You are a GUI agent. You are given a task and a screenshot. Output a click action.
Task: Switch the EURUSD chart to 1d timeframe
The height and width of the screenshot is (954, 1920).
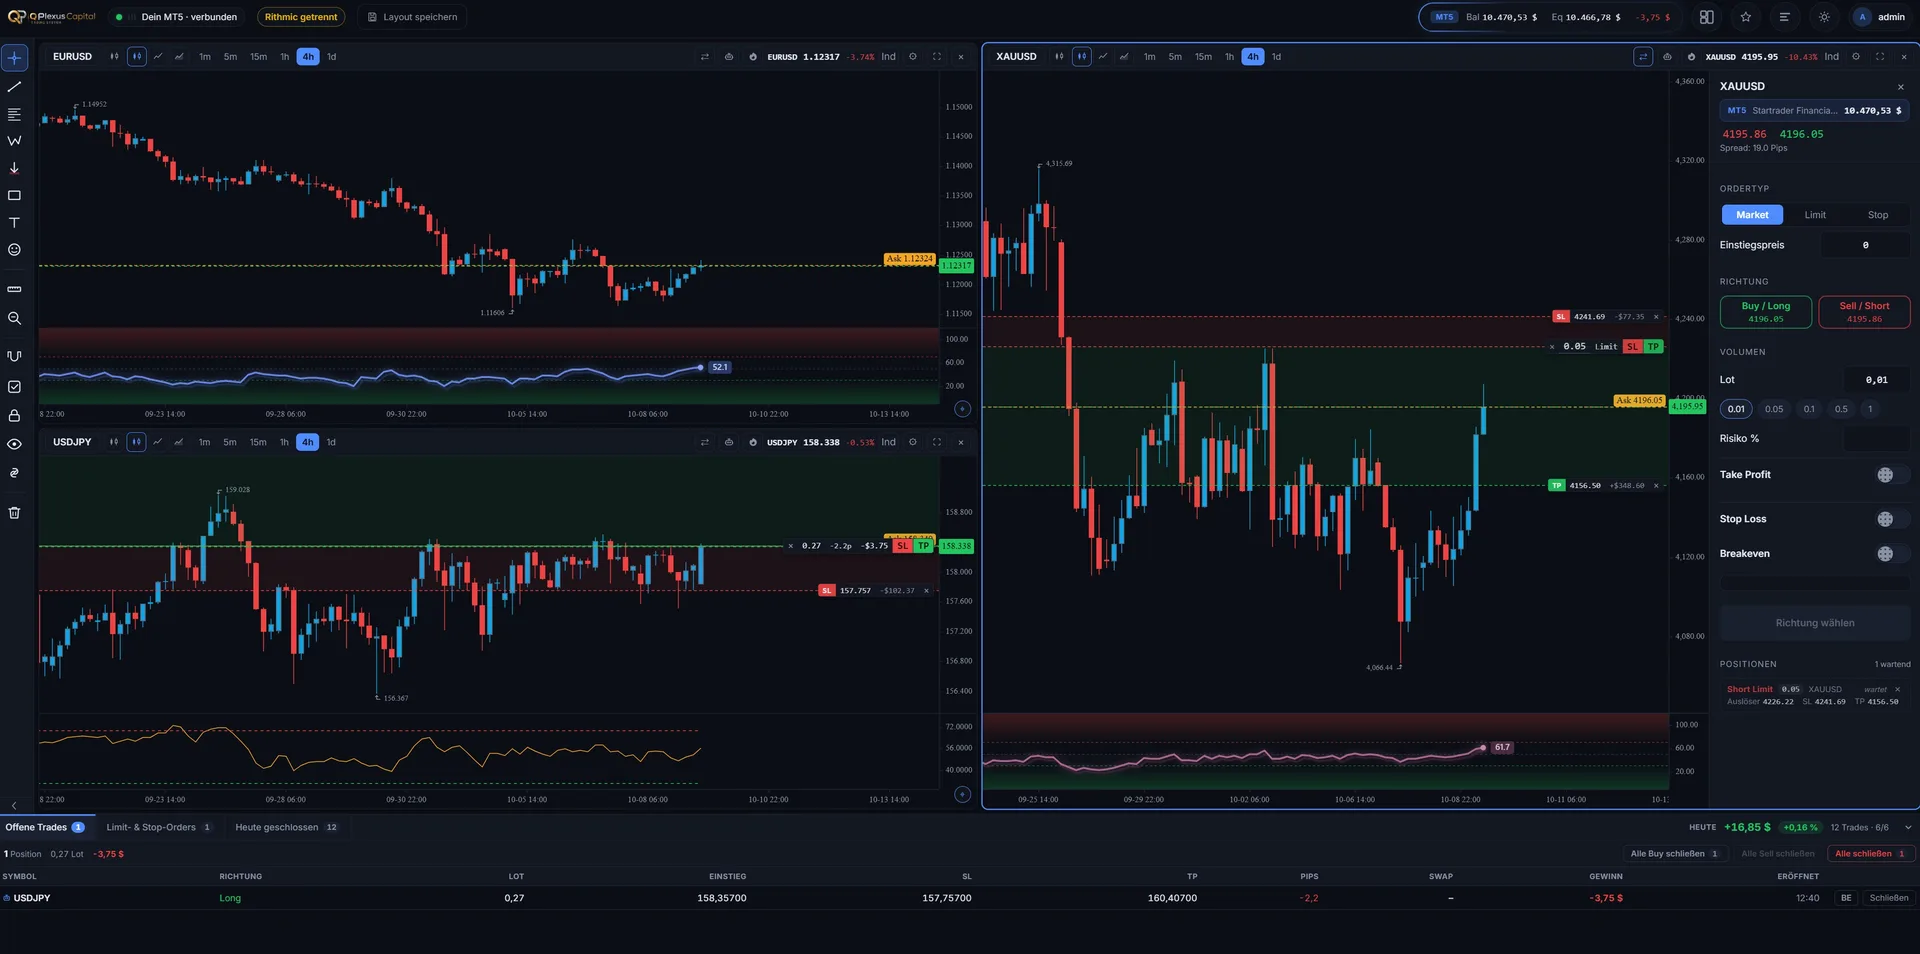click(332, 57)
